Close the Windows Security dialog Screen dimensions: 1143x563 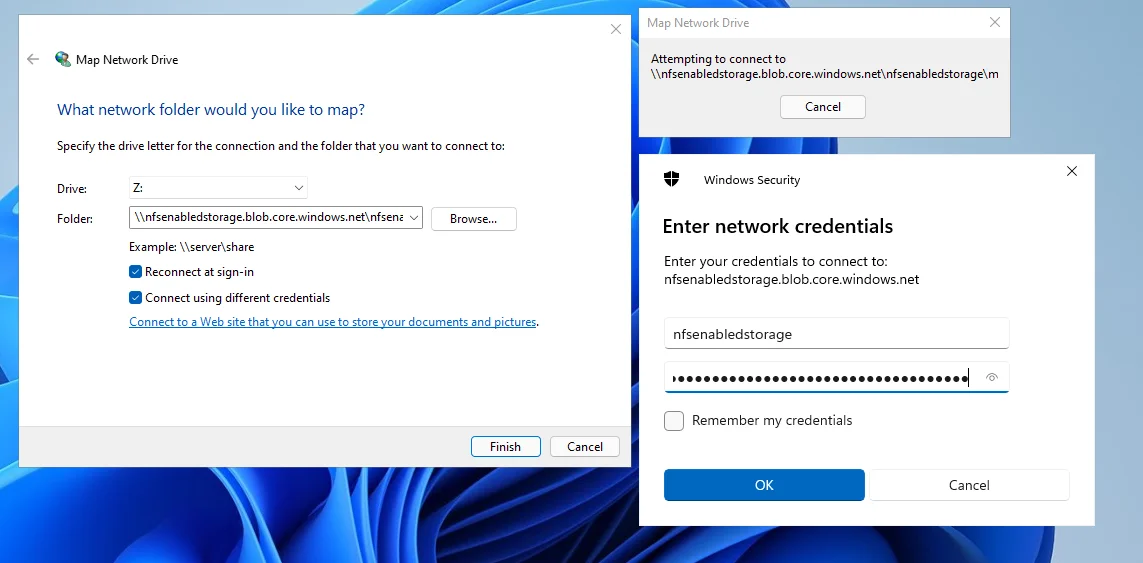pos(1072,171)
